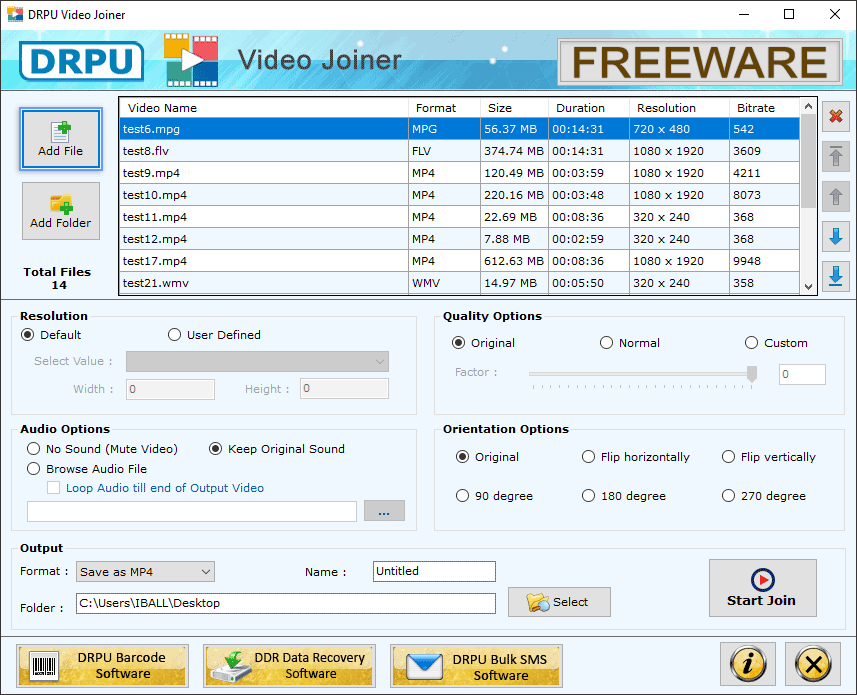Sort by Video Name column header
The height and width of the screenshot is (695, 857).
pyautogui.click(x=264, y=108)
